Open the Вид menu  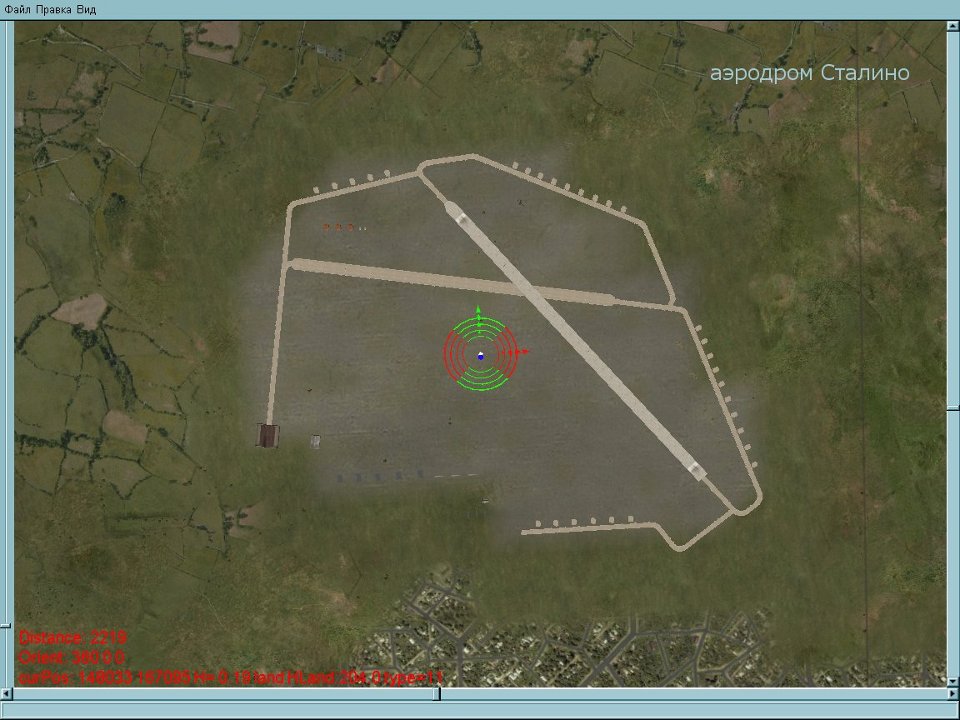click(86, 10)
